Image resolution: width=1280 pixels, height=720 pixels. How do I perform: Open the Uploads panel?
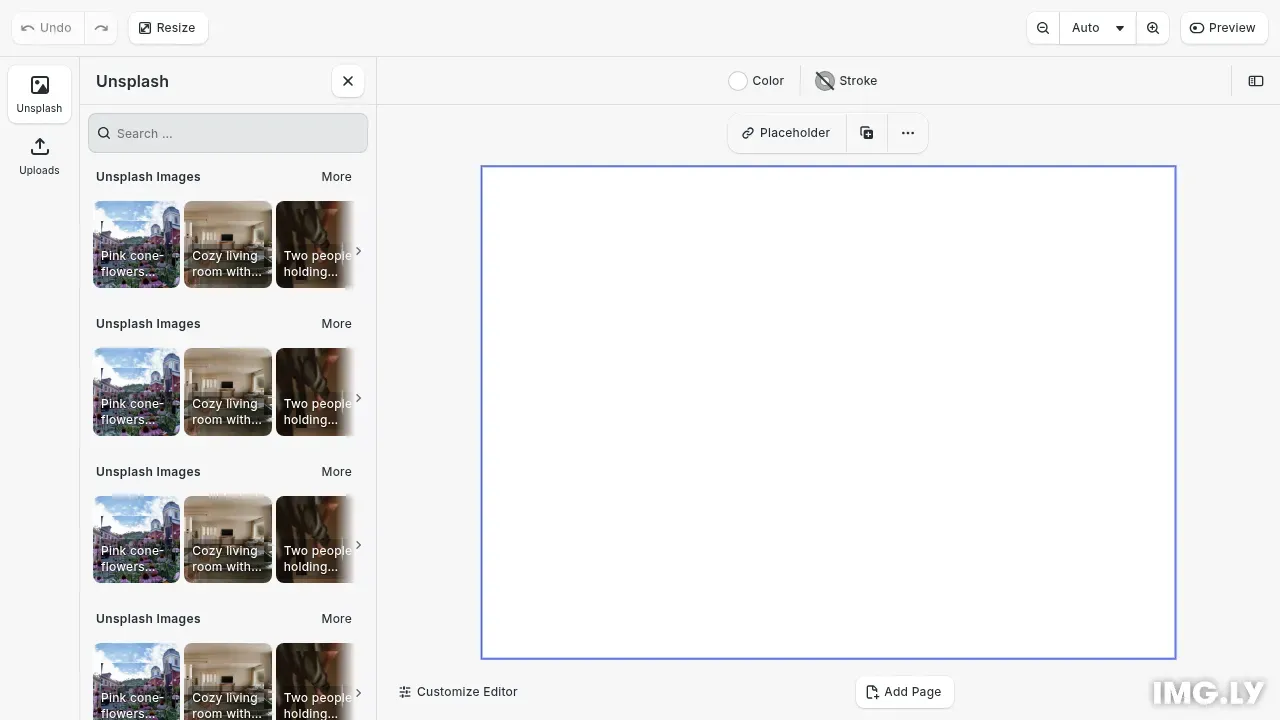tap(39, 156)
